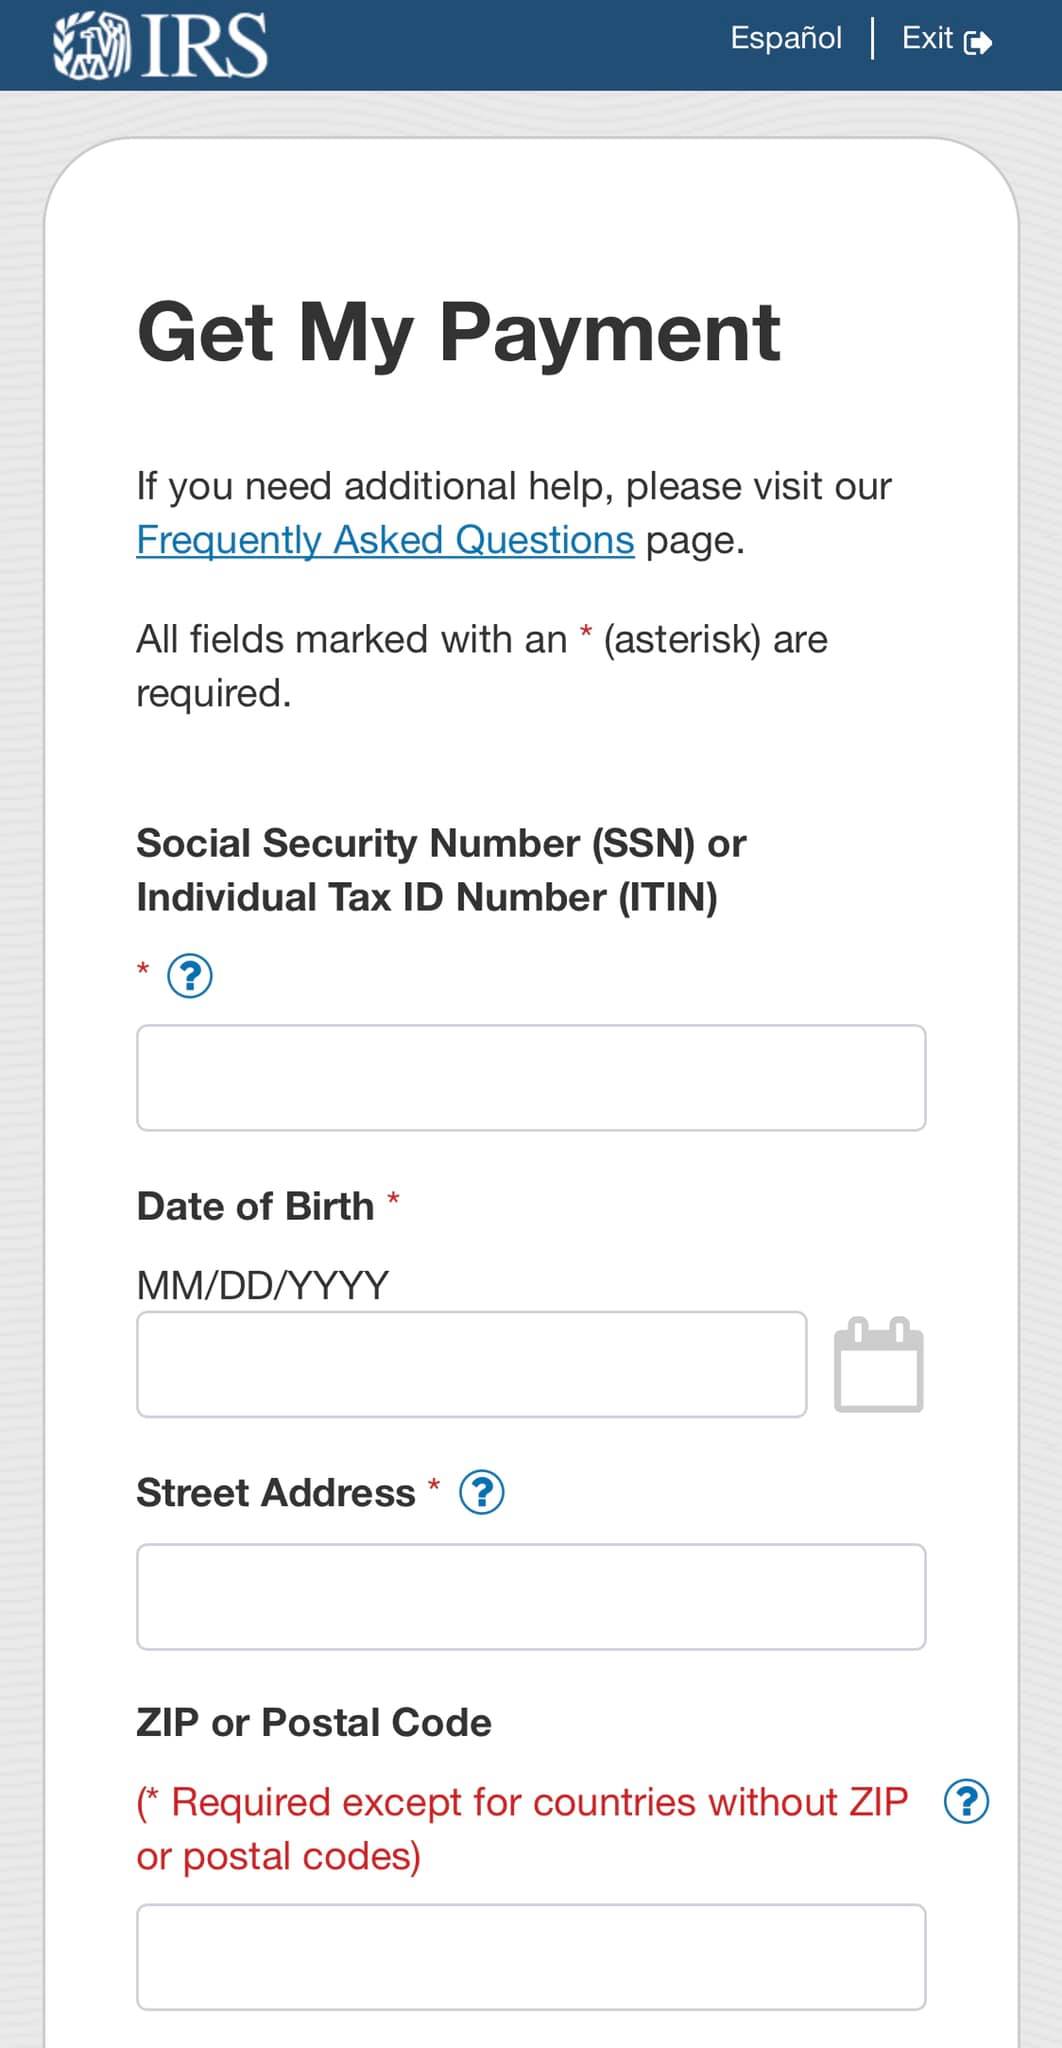
Task: Open the Frequently Asked Questions link
Action: pos(385,540)
